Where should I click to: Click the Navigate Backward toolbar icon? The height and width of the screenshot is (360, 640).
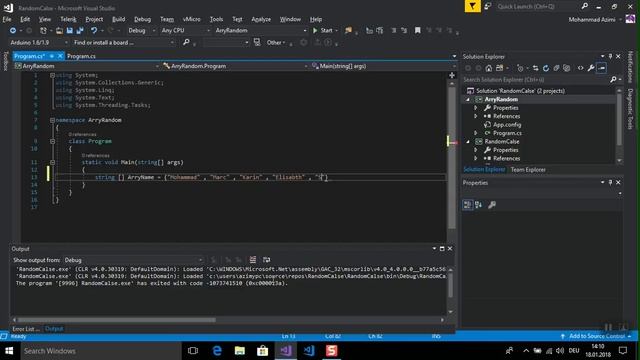pos(13,31)
